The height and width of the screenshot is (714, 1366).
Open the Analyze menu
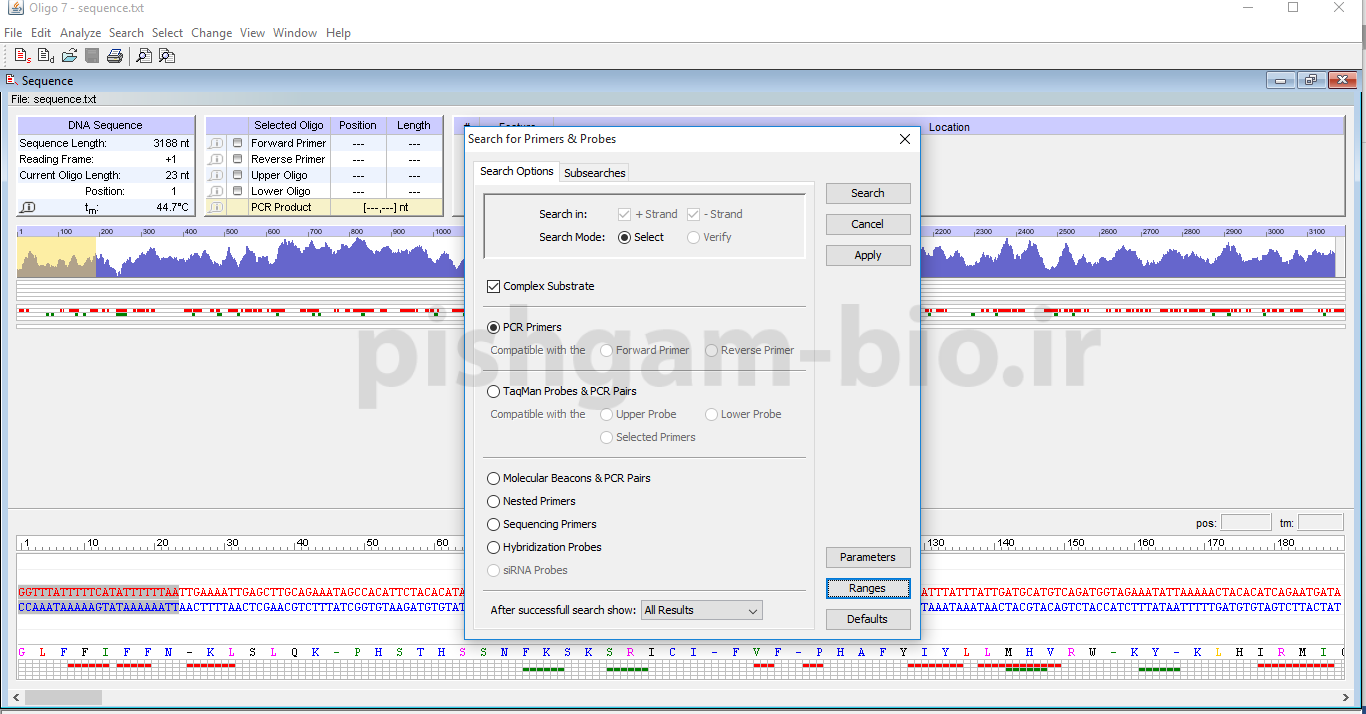click(80, 33)
